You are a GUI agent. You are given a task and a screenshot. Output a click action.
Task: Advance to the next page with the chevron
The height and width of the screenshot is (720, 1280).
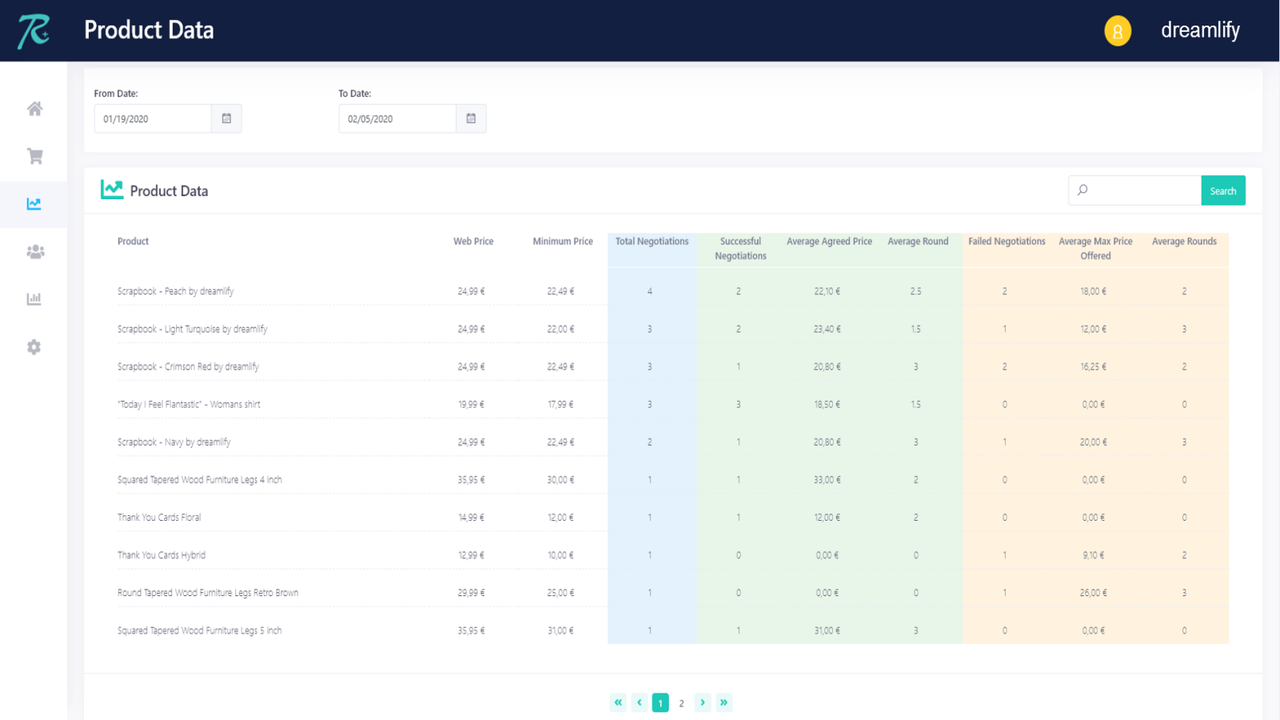click(x=702, y=702)
